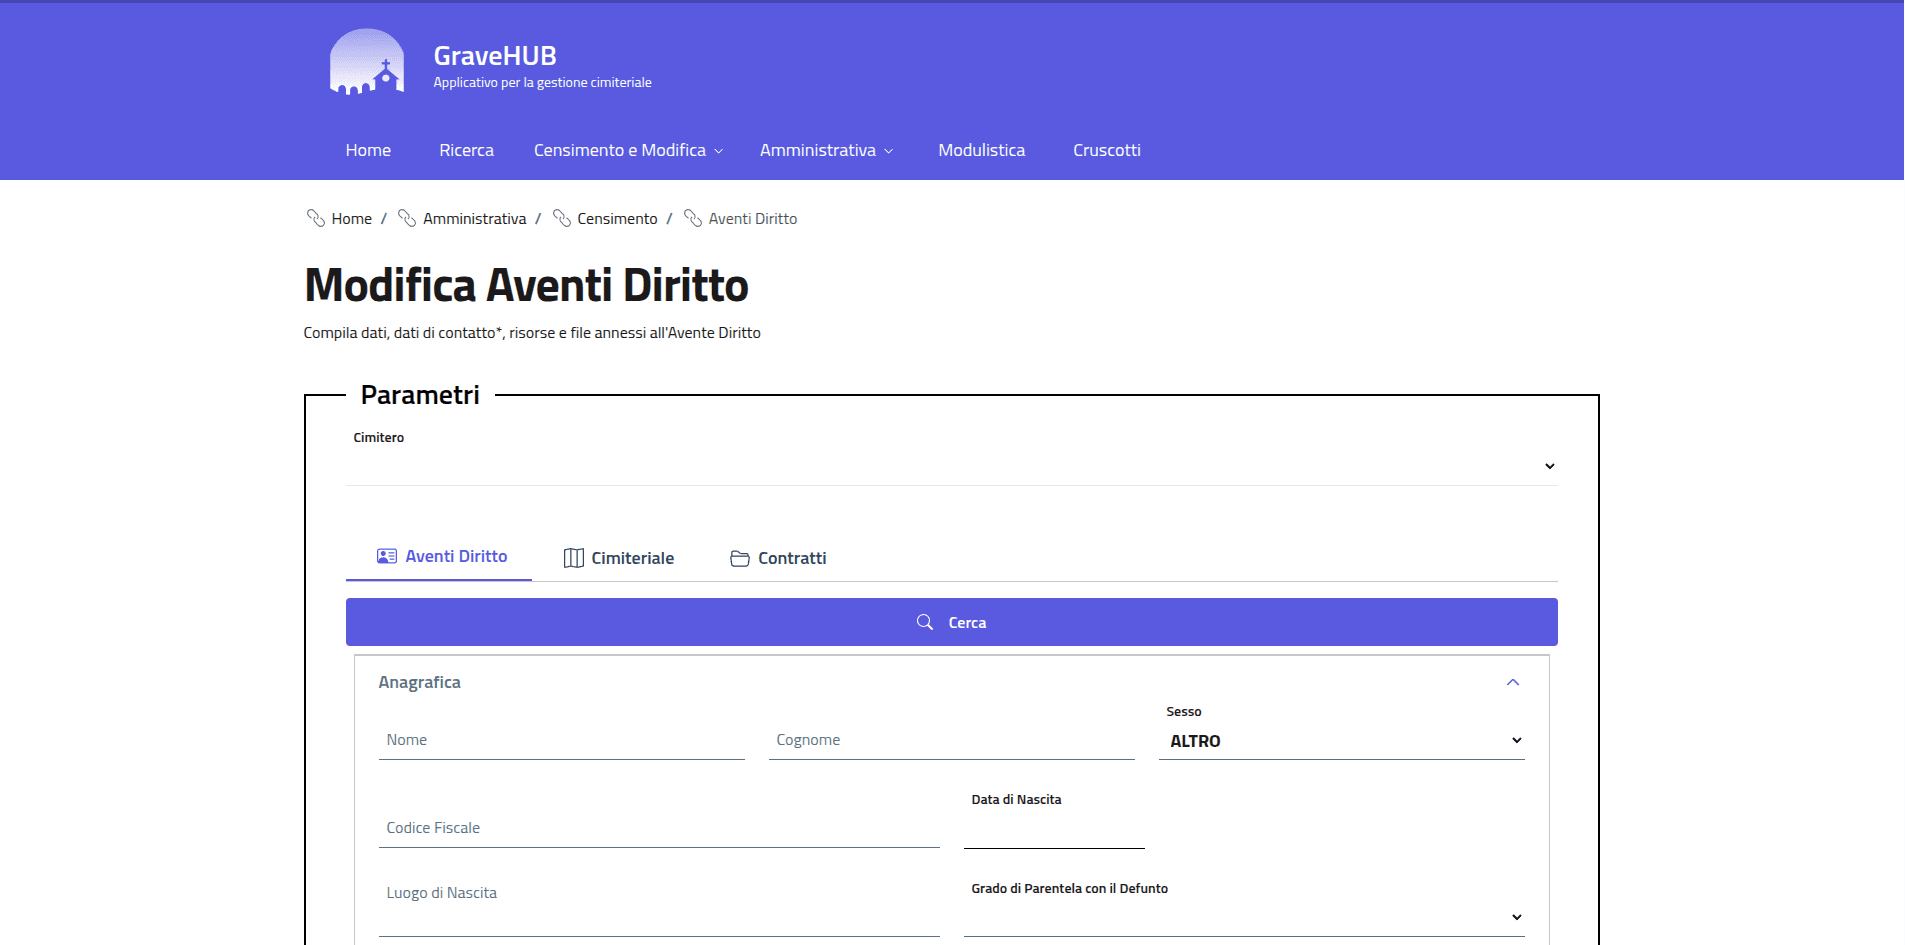
Task: Select the Cimiteriale tab
Action: [x=633, y=558]
